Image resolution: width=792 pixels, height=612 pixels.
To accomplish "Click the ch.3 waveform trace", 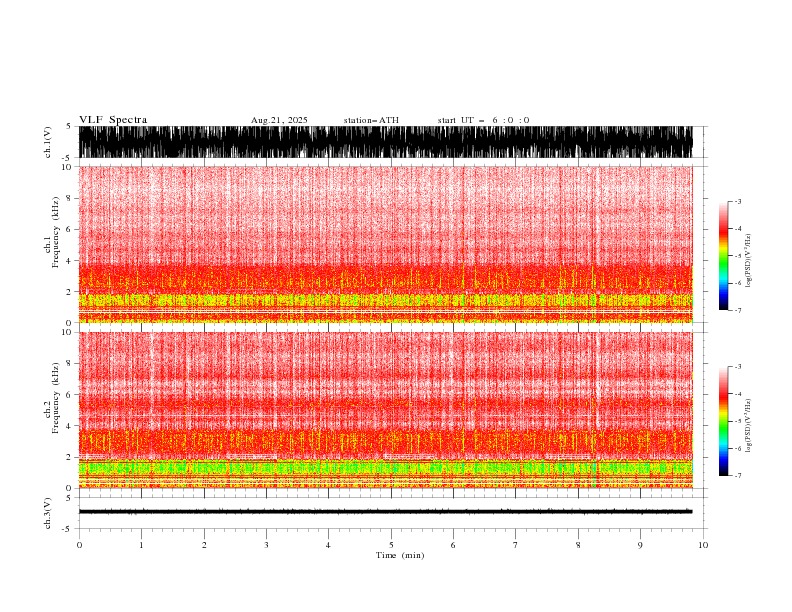I will click(386, 512).
